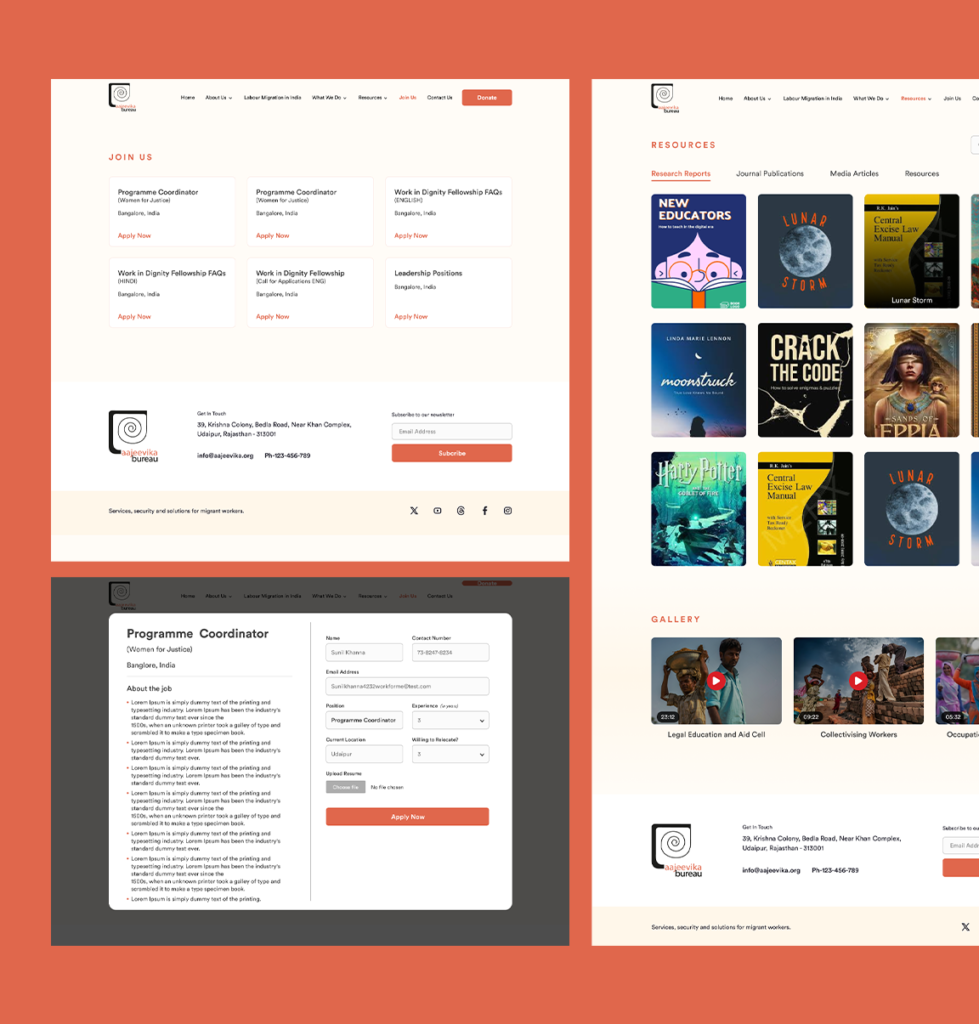This screenshot has width=979, height=1024.
Task: Click the Email Address field in the application form
Action: tap(407, 686)
